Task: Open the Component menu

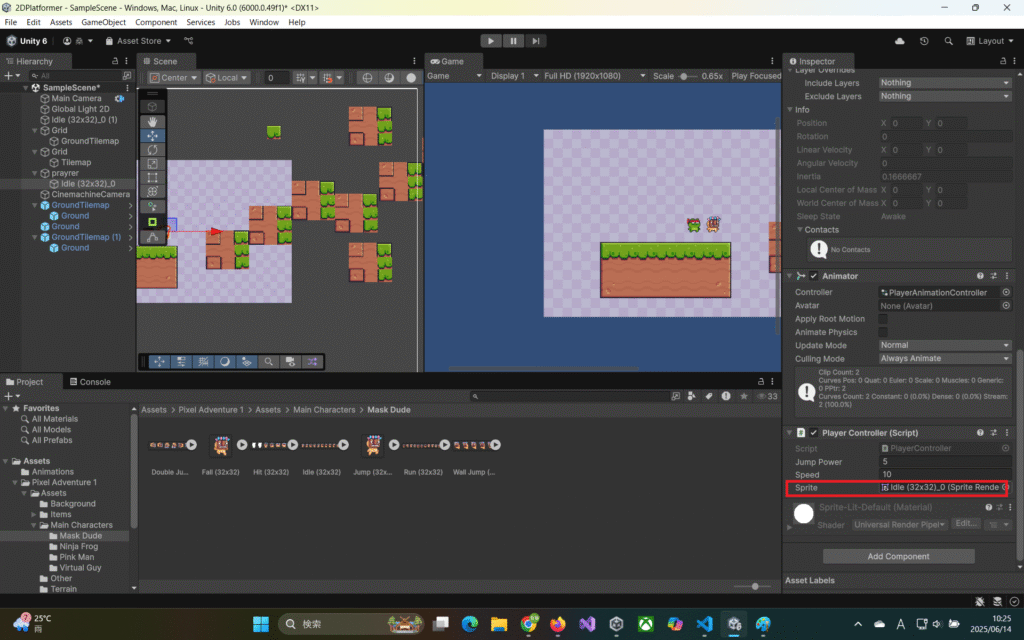Action: (155, 22)
